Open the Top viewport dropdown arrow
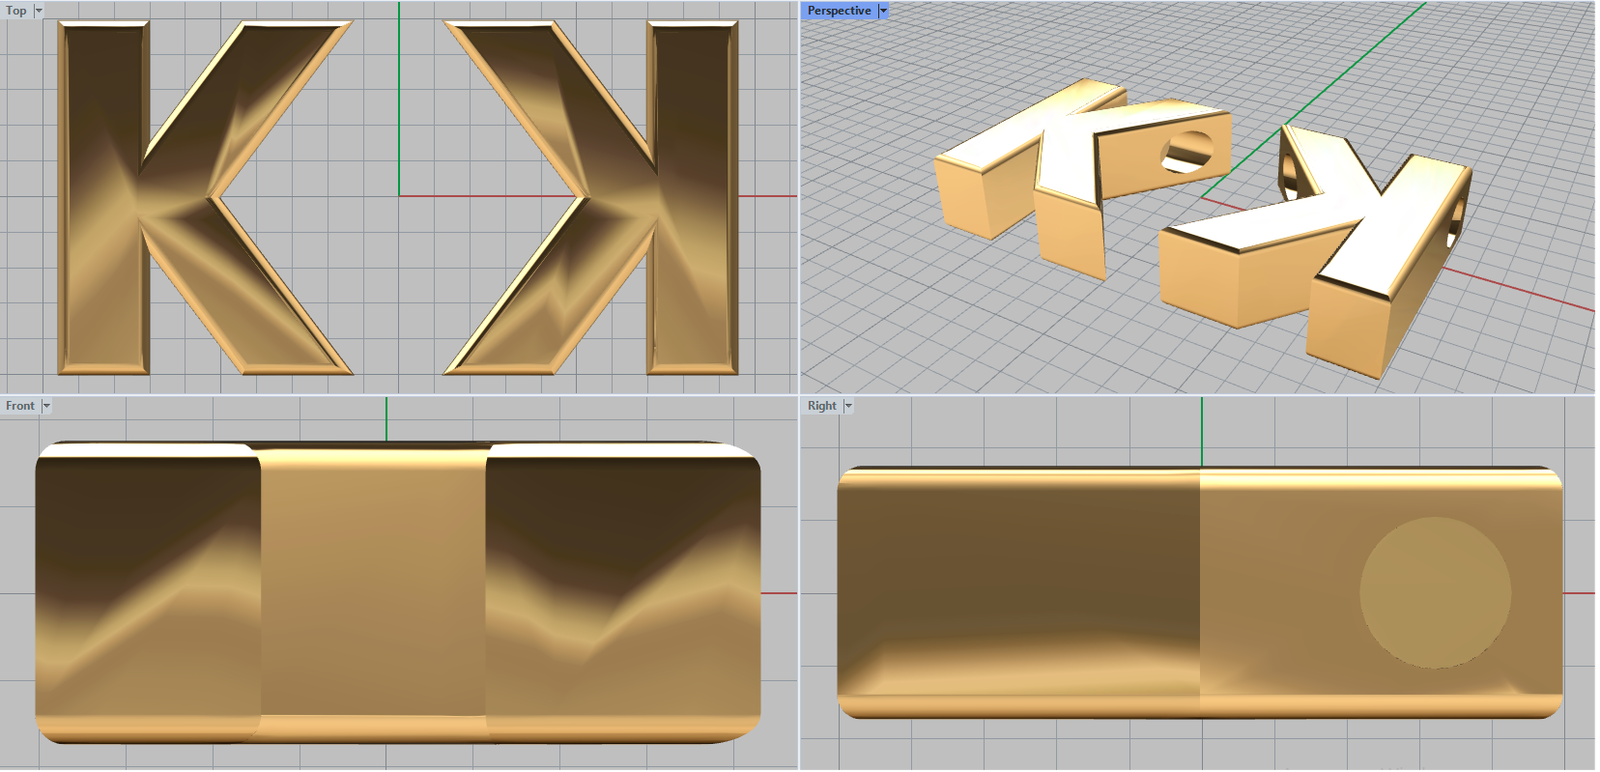This screenshot has height=772, width=1600. [x=39, y=11]
